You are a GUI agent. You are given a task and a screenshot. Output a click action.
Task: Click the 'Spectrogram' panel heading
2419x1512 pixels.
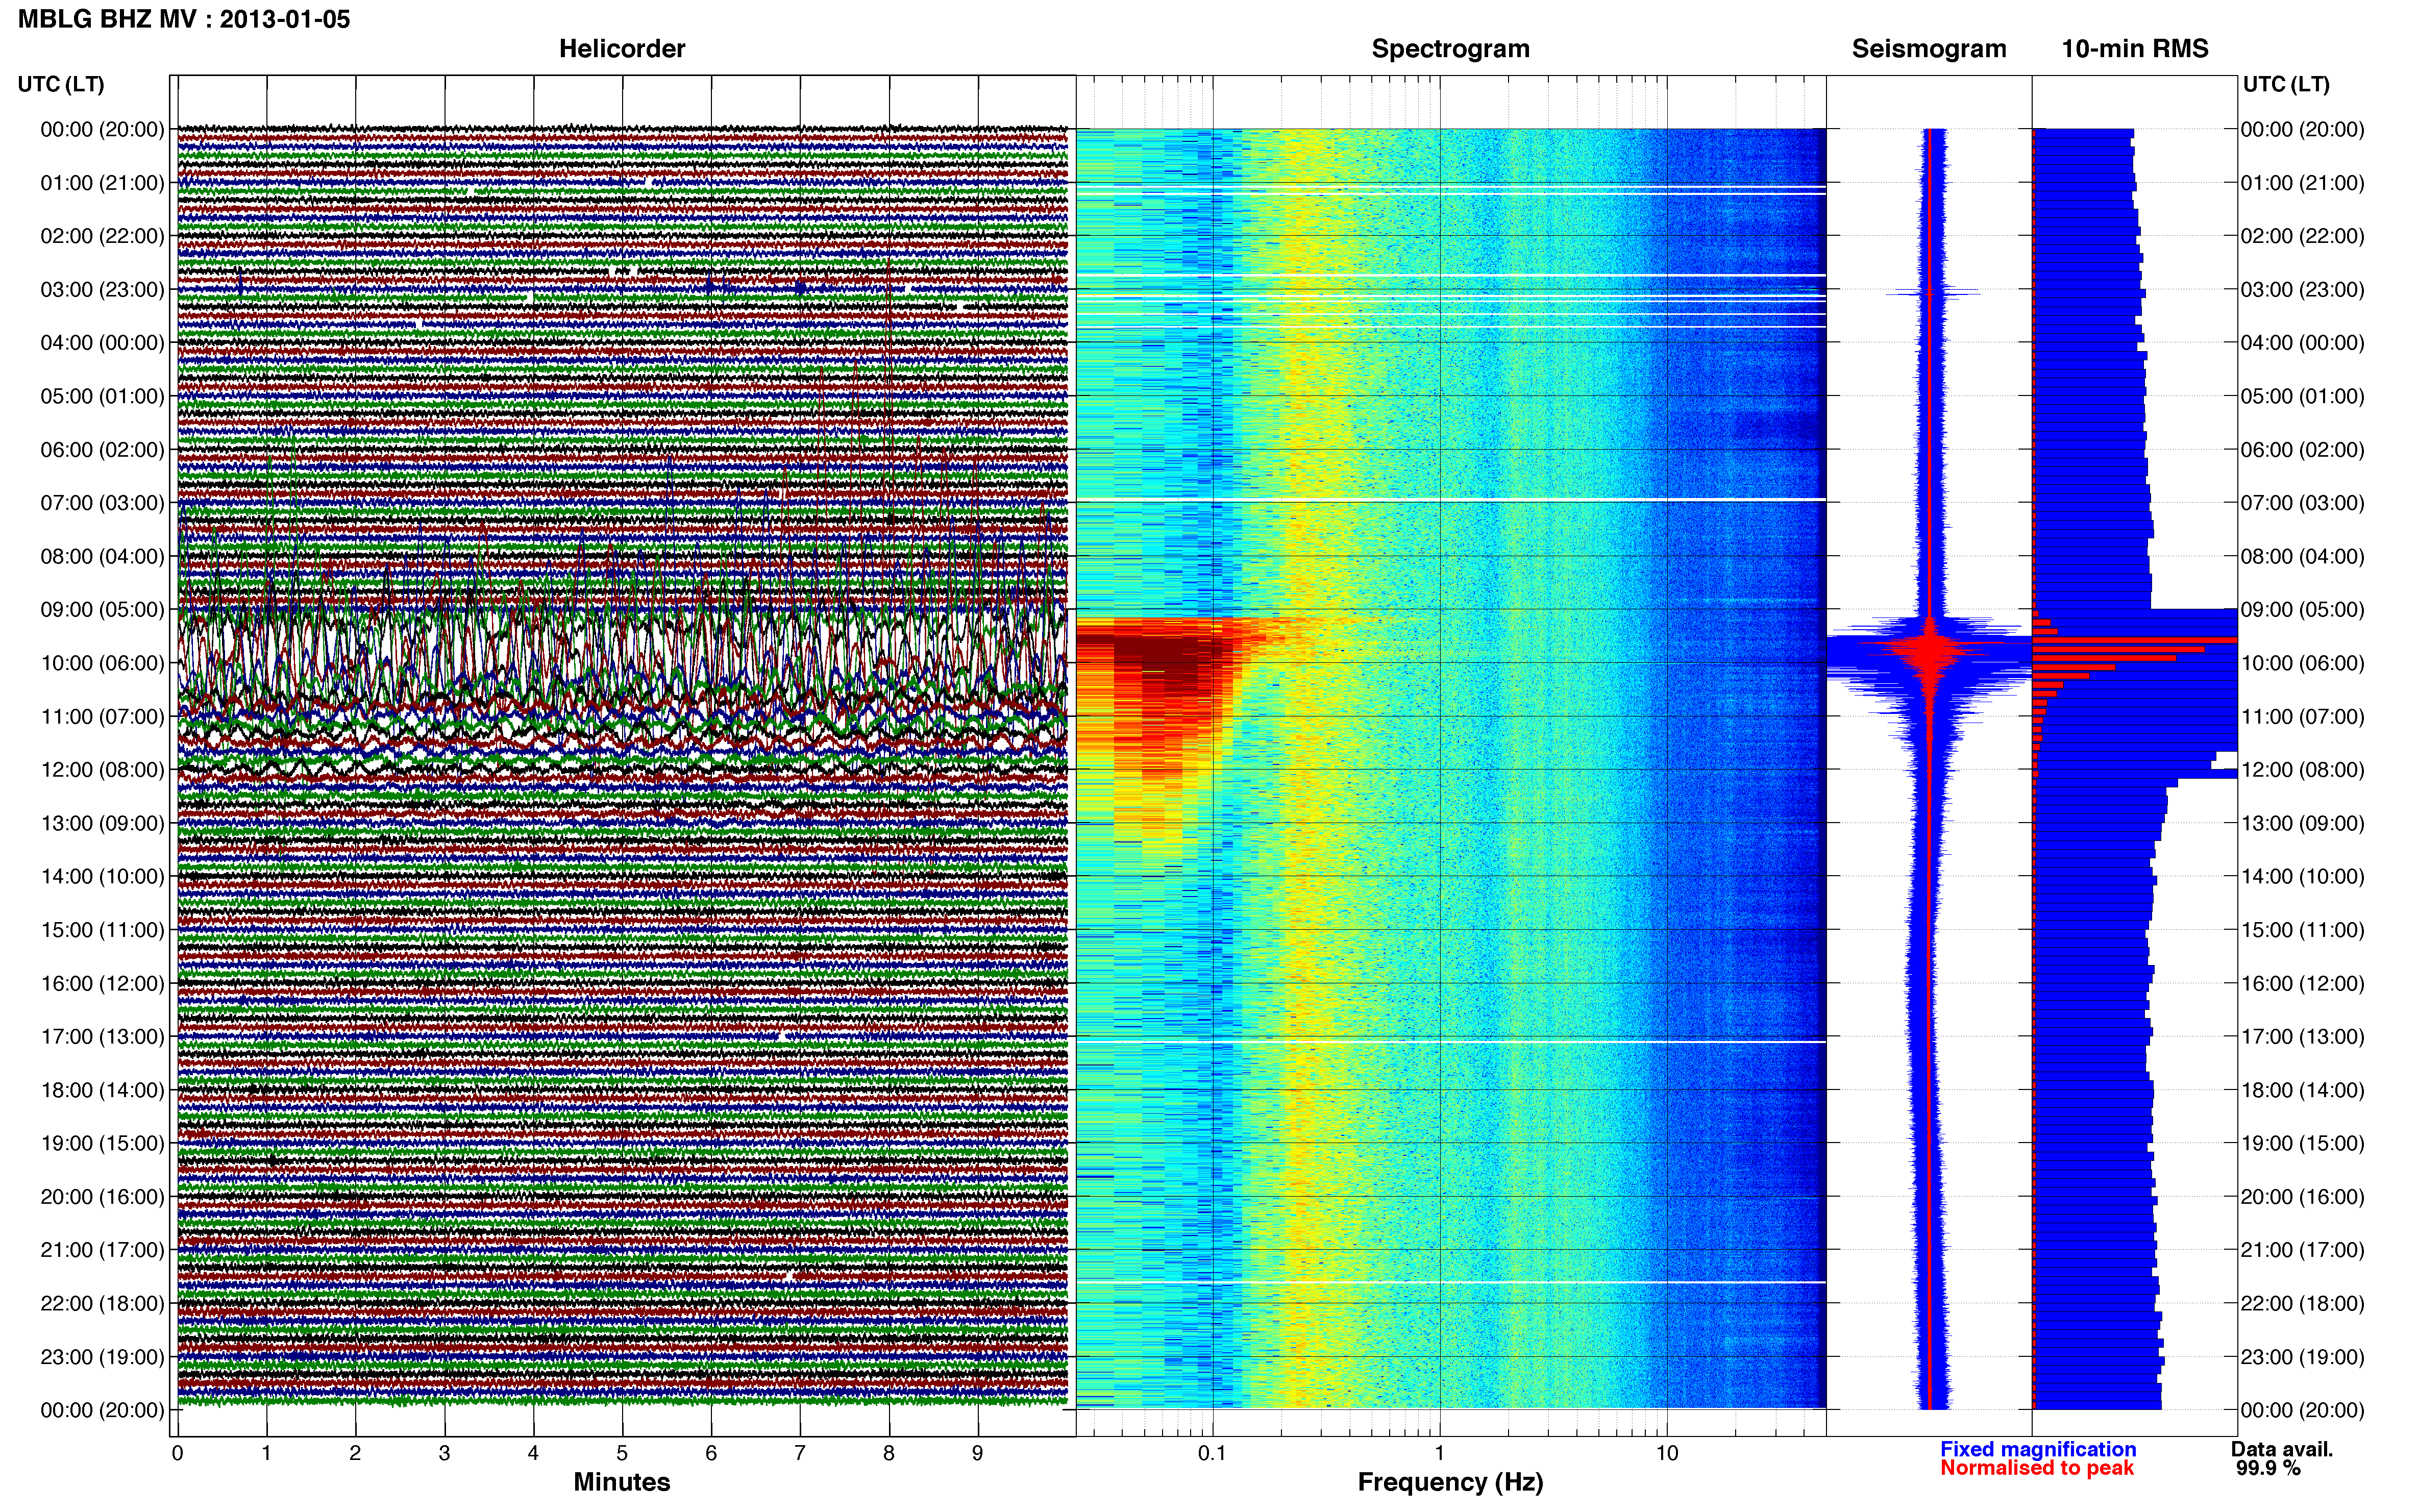1450,49
